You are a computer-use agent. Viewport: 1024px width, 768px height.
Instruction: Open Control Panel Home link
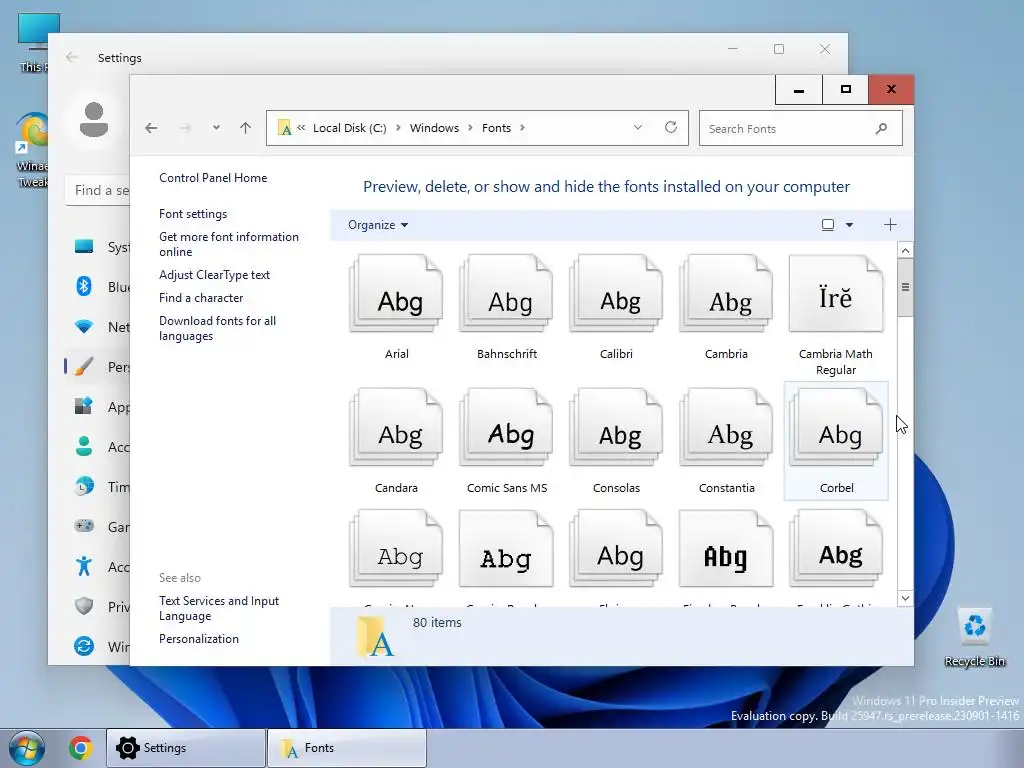click(x=213, y=178)
